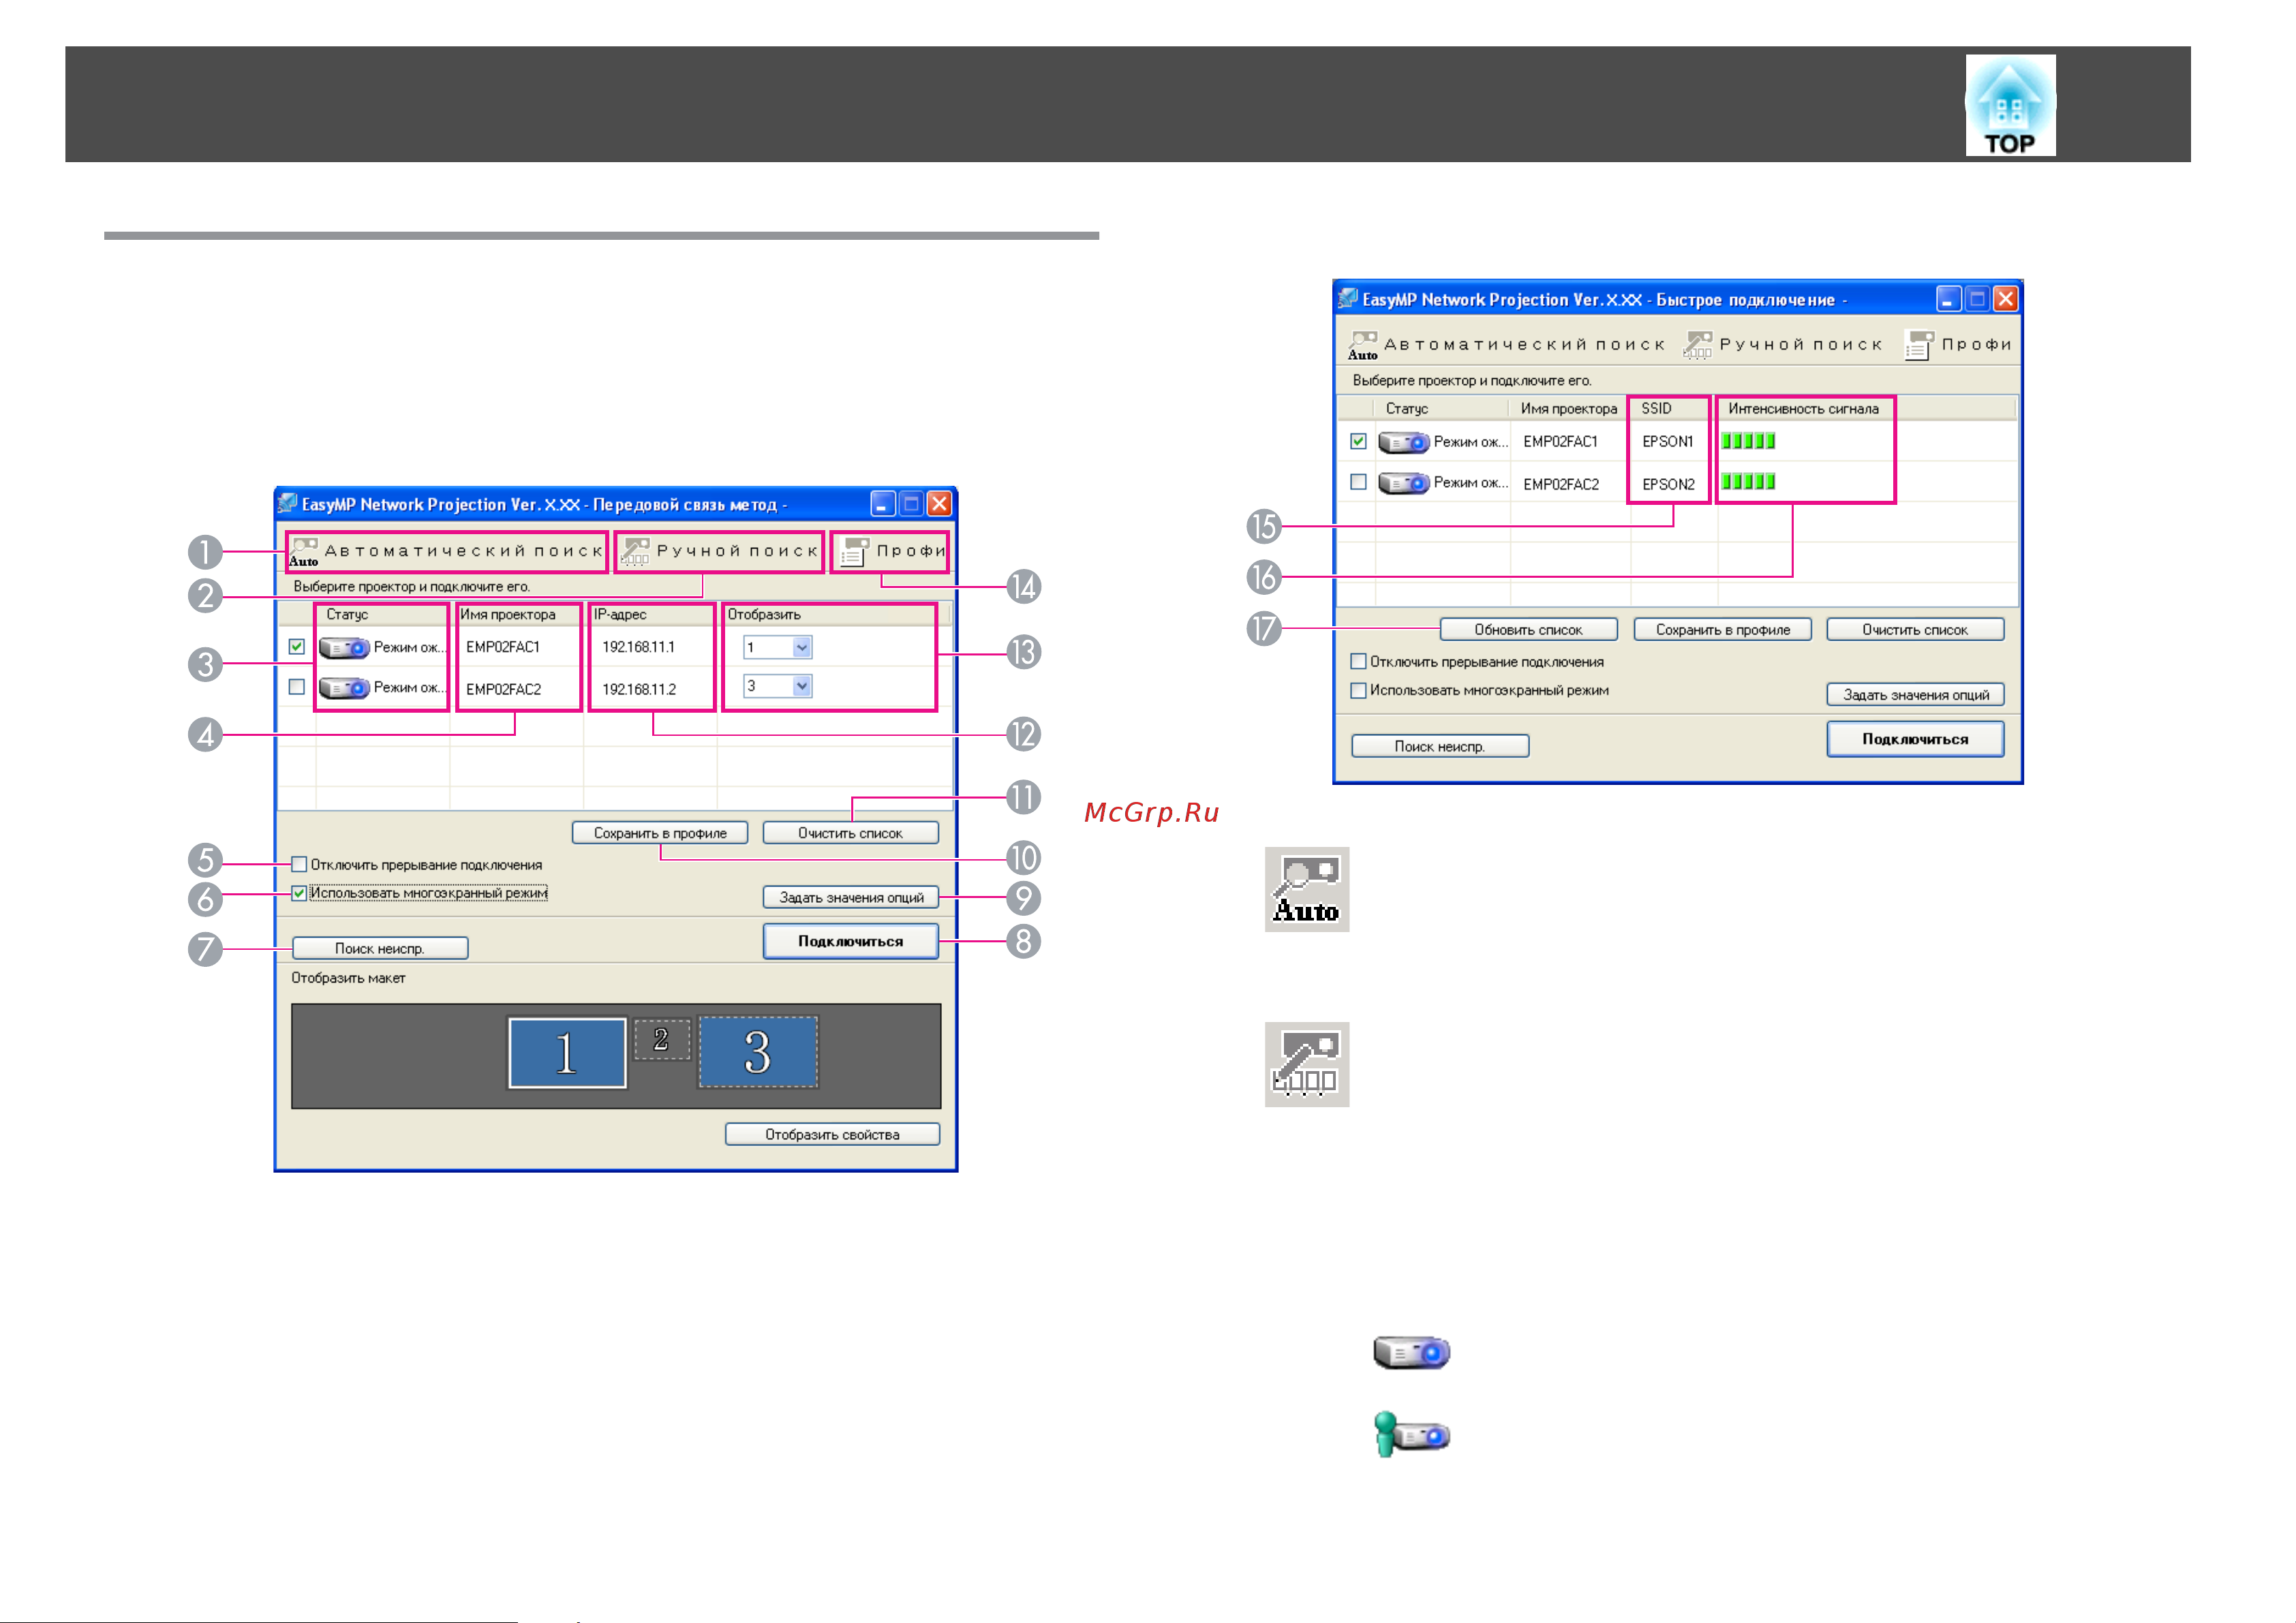The image size is (2296, 1623).
Task: Click the manual search icon in the Быстрое подключение window
Action: 1698,345
